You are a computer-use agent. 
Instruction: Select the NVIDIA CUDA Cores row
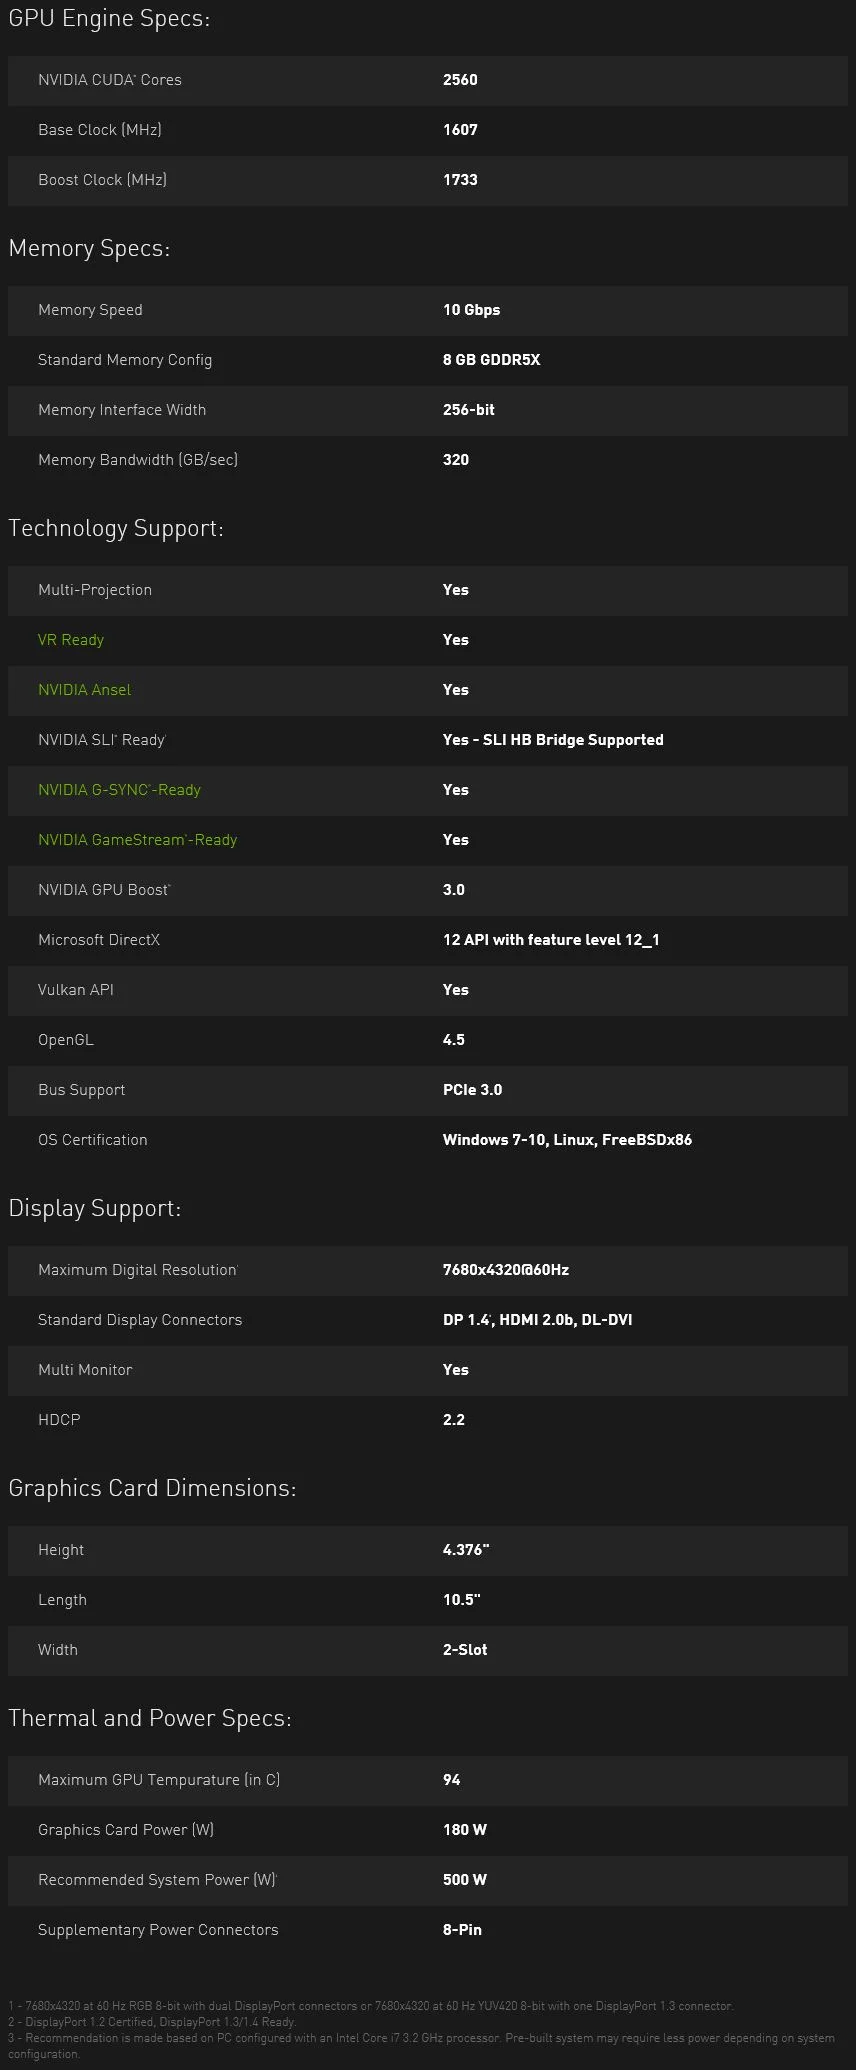[428, 80]
